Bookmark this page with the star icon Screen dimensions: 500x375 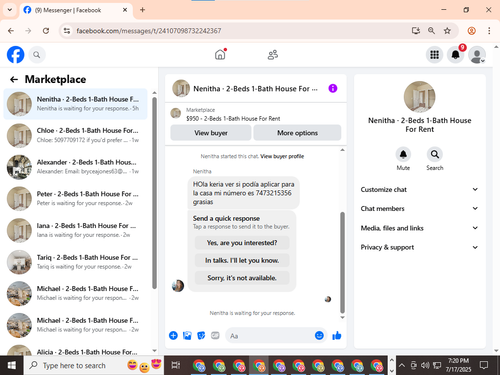447,31
